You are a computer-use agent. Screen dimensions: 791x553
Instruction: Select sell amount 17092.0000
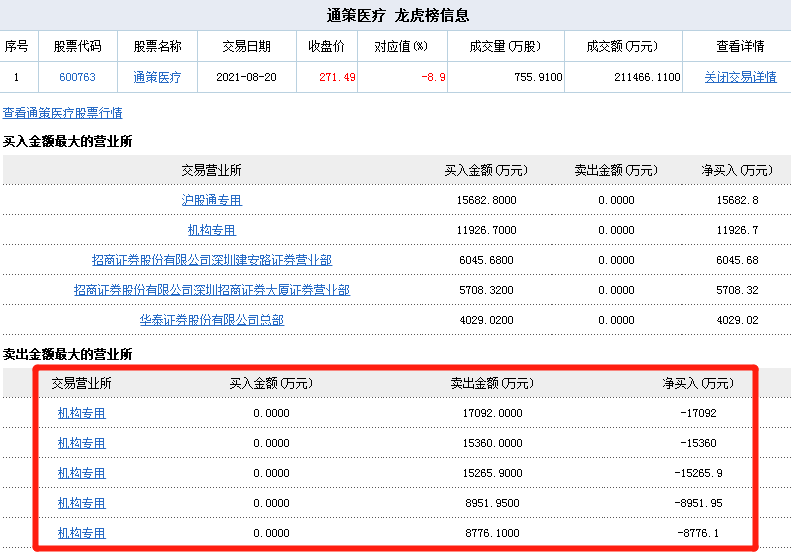tap(492, 413)
